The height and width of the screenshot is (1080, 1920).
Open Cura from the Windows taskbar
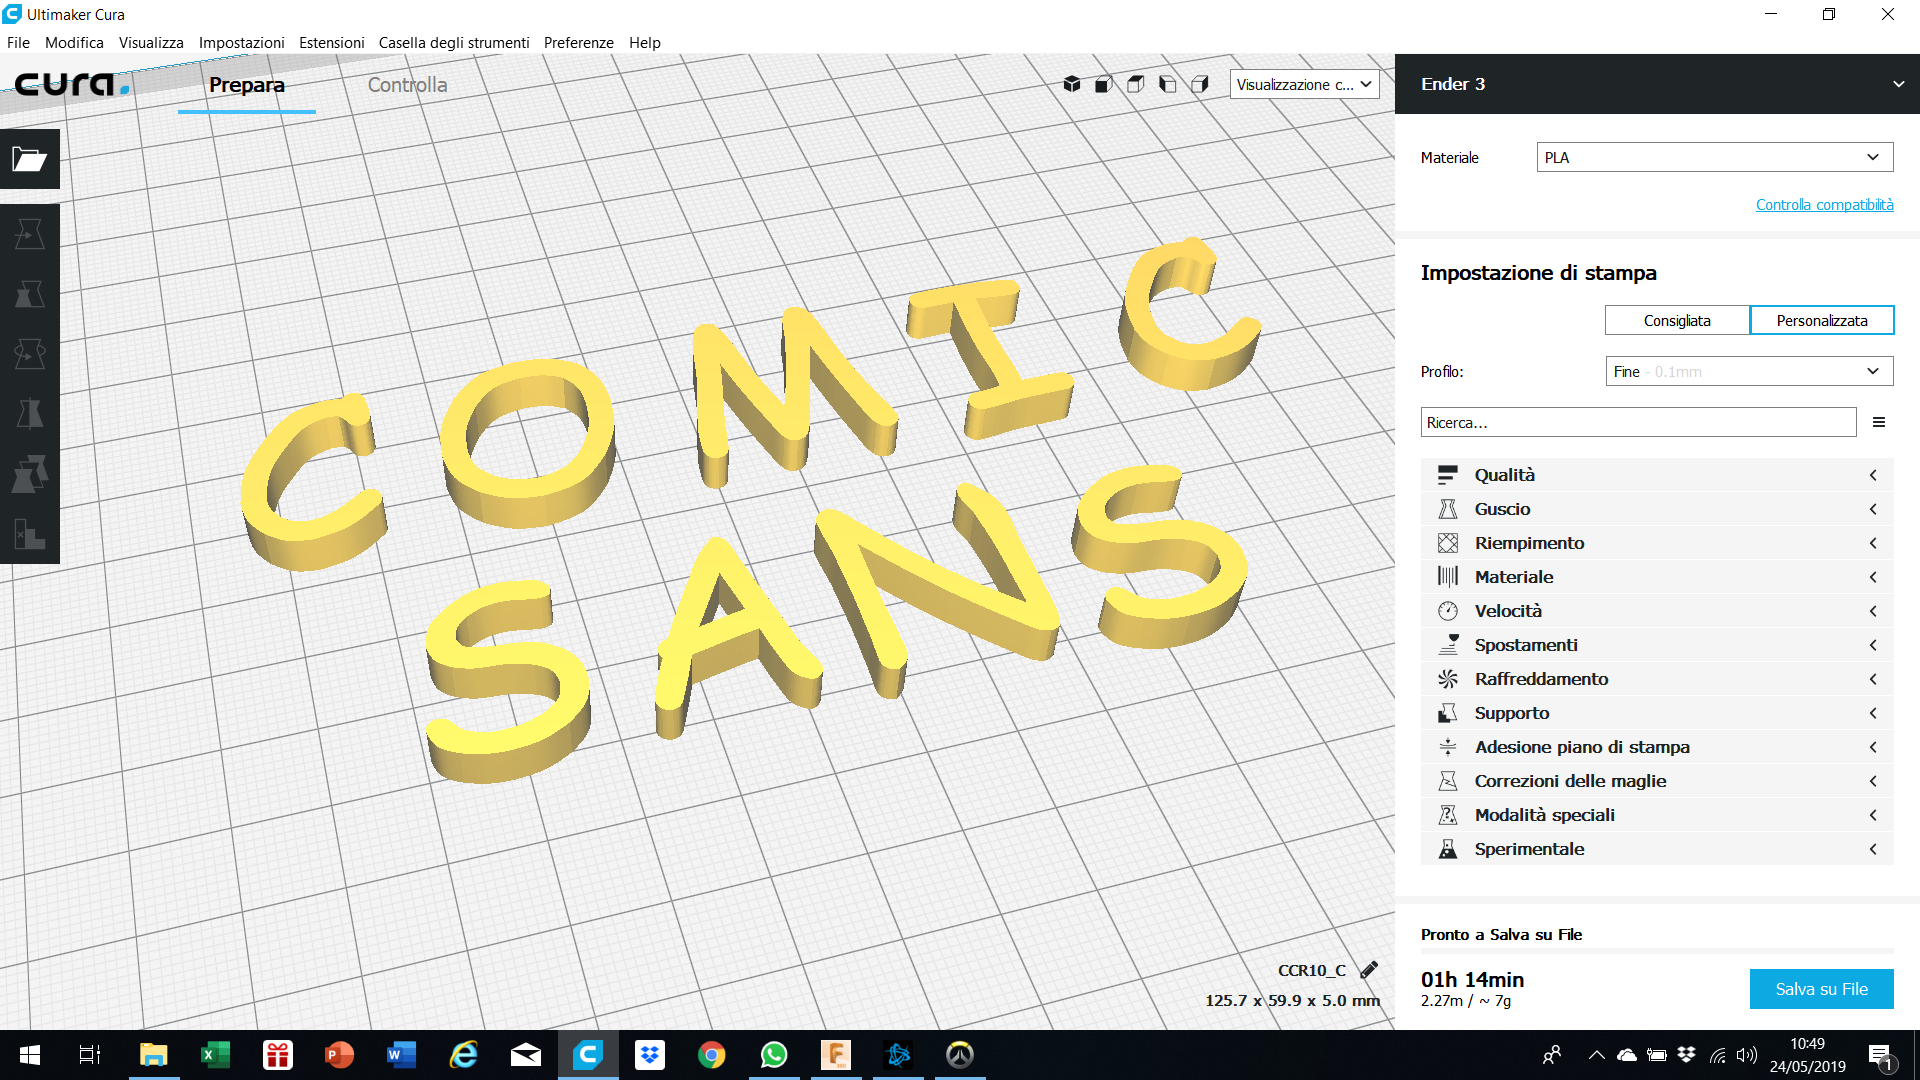click(x=588, y=1055)
